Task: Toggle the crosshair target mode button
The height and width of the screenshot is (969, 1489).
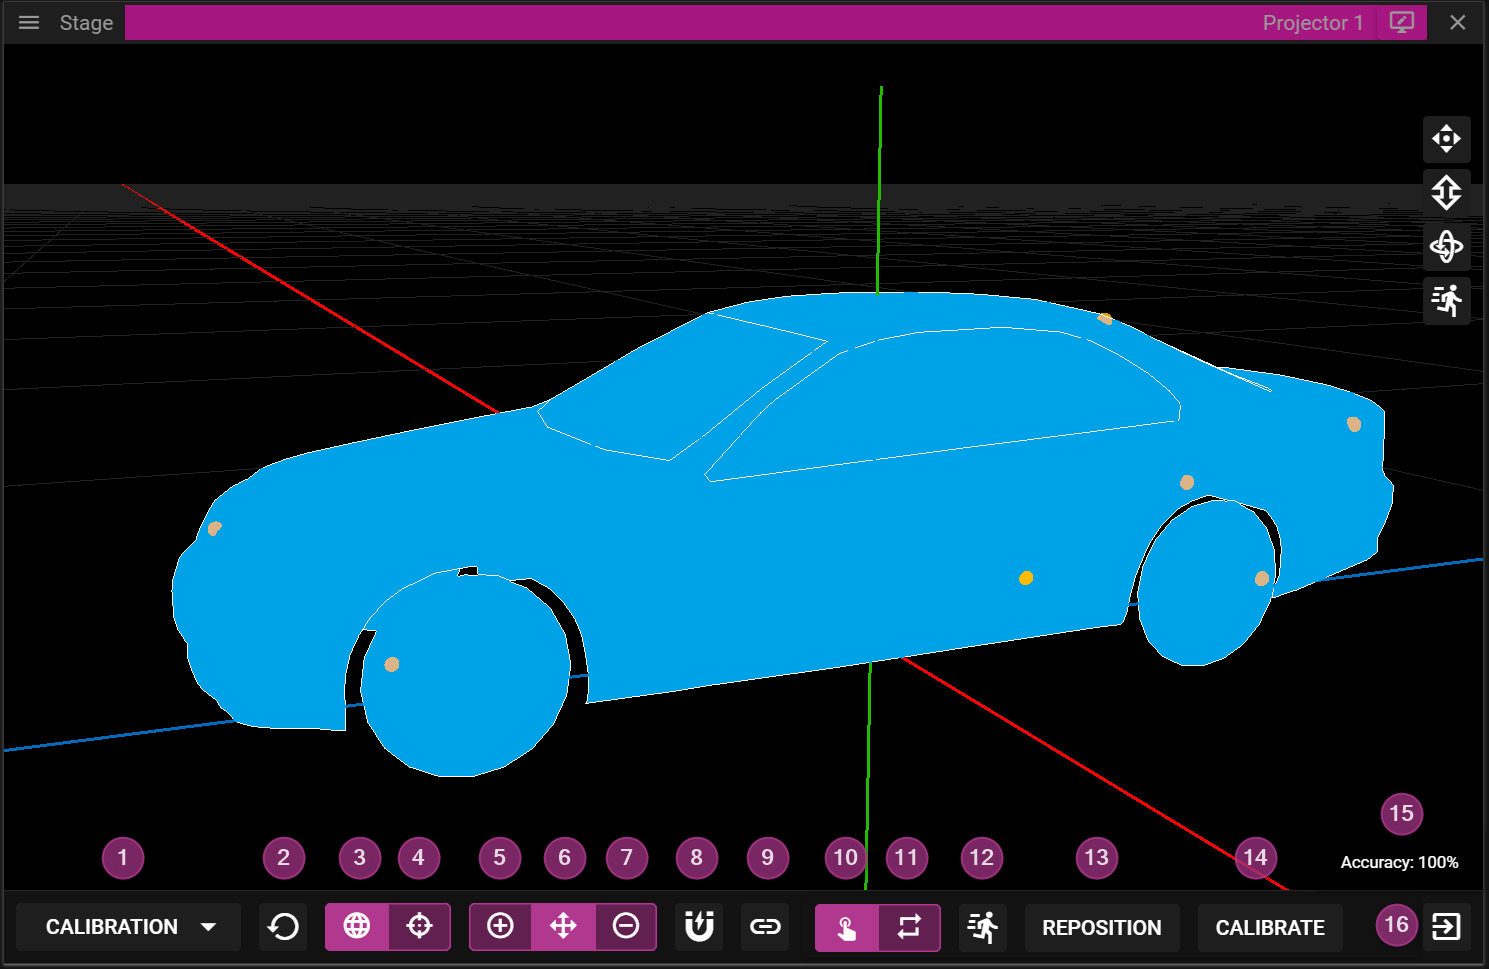Action: [x=419, y=927]
